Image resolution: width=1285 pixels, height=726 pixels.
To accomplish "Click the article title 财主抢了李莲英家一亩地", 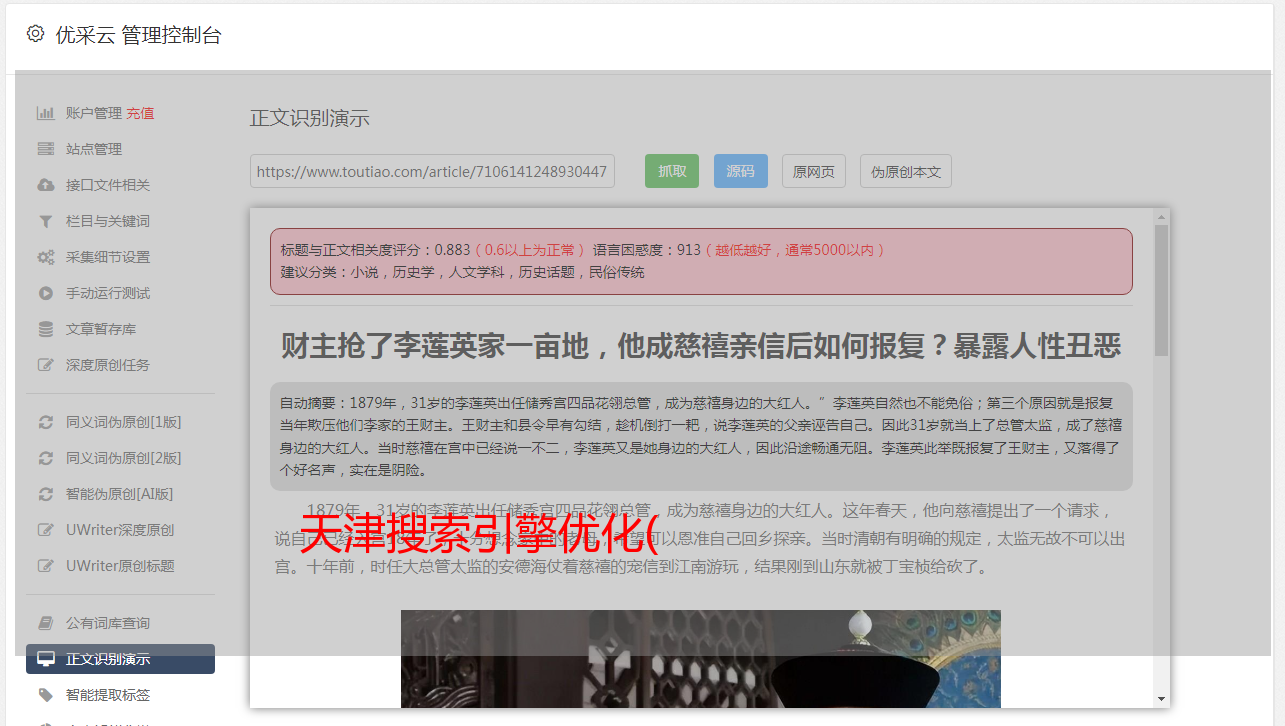I will [700, 347].
